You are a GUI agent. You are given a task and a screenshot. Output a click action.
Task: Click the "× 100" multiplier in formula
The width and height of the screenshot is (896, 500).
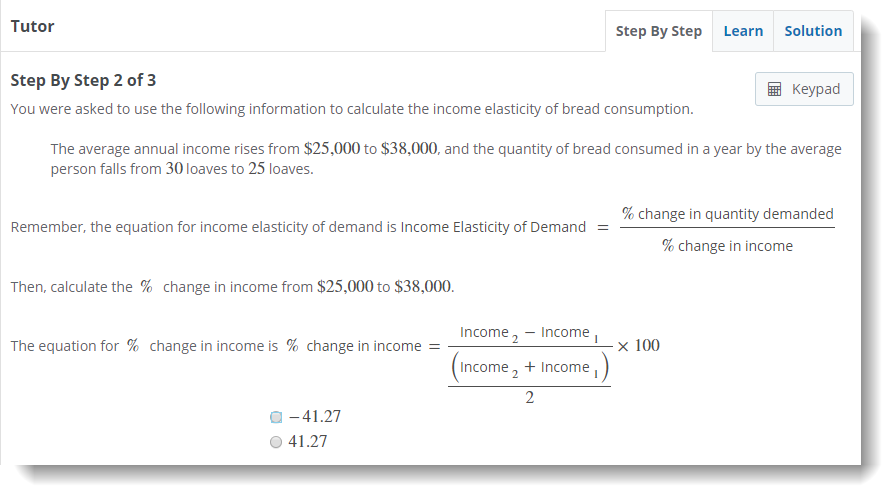(638, 346)
